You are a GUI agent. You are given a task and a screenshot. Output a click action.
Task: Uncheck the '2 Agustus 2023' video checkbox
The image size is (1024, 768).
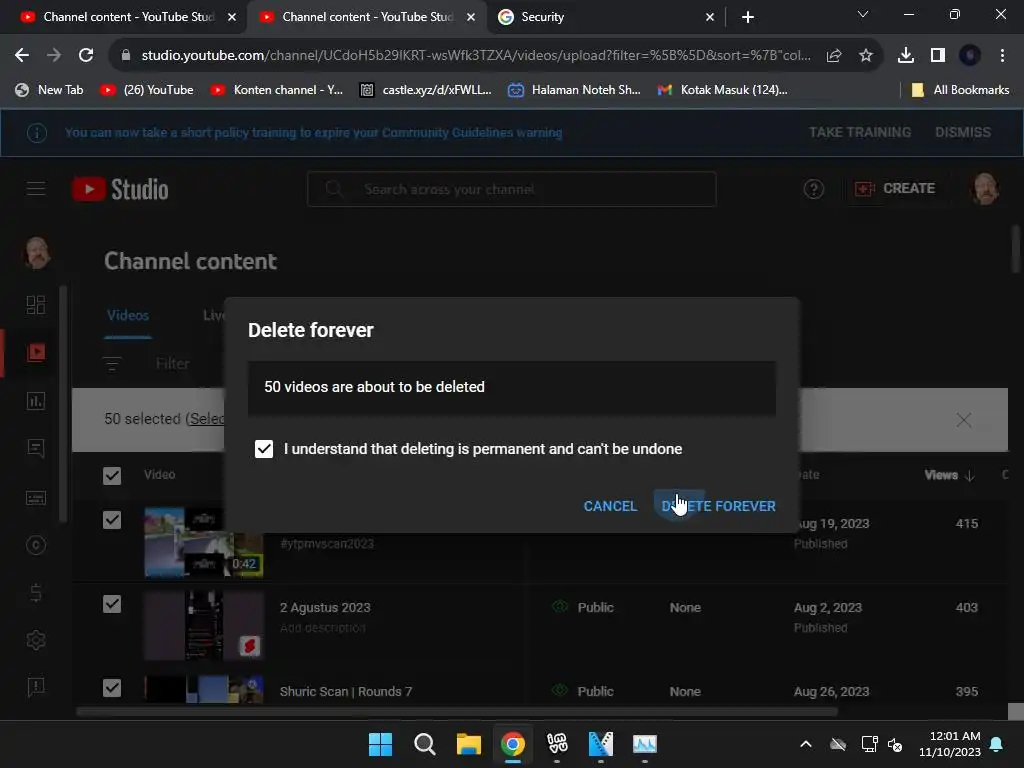[x=112, y=604]
